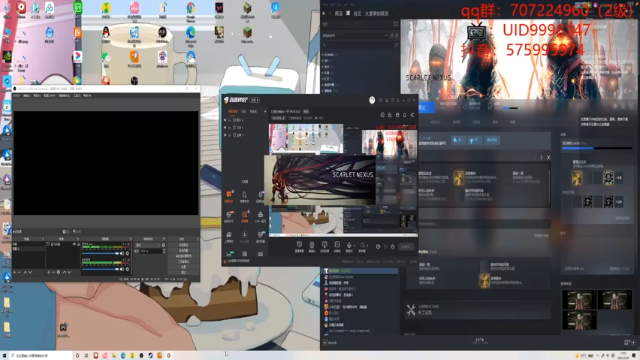Open Steam Community tab
Viewport: 640px width, 360px height.
(358, 13)
